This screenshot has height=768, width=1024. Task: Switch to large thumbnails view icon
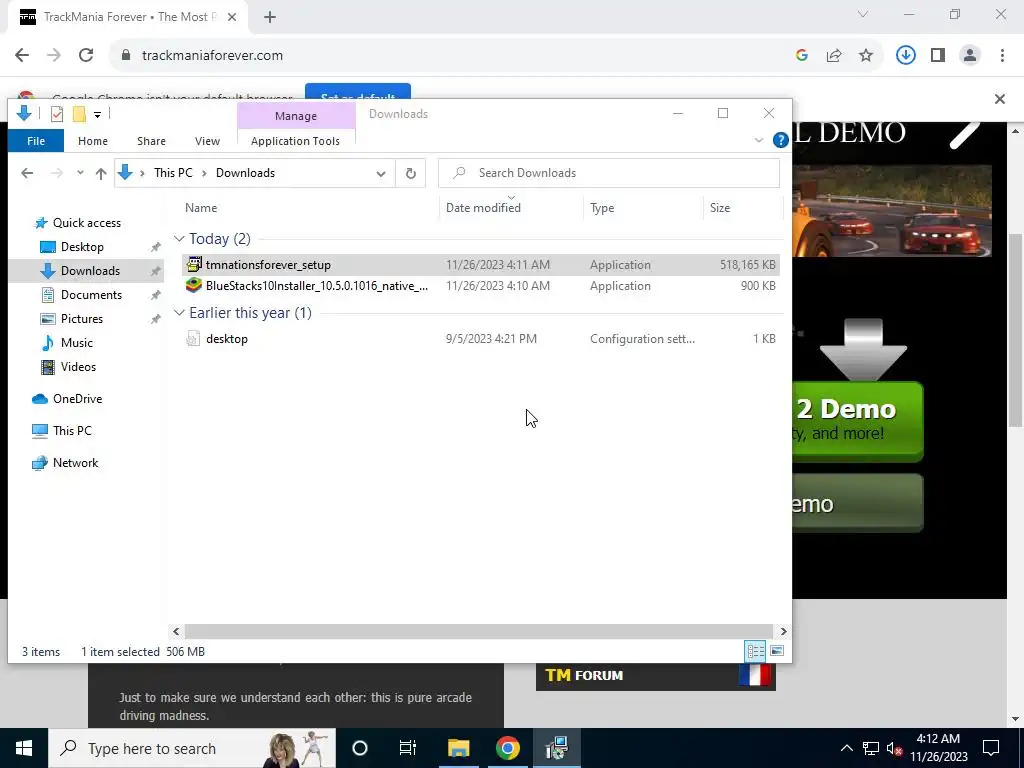point(776,651)
